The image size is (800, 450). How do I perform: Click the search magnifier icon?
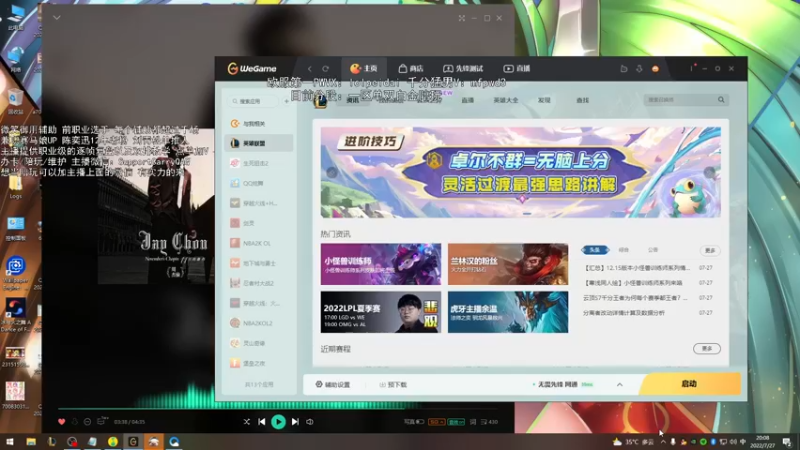[x=721, y=100]
